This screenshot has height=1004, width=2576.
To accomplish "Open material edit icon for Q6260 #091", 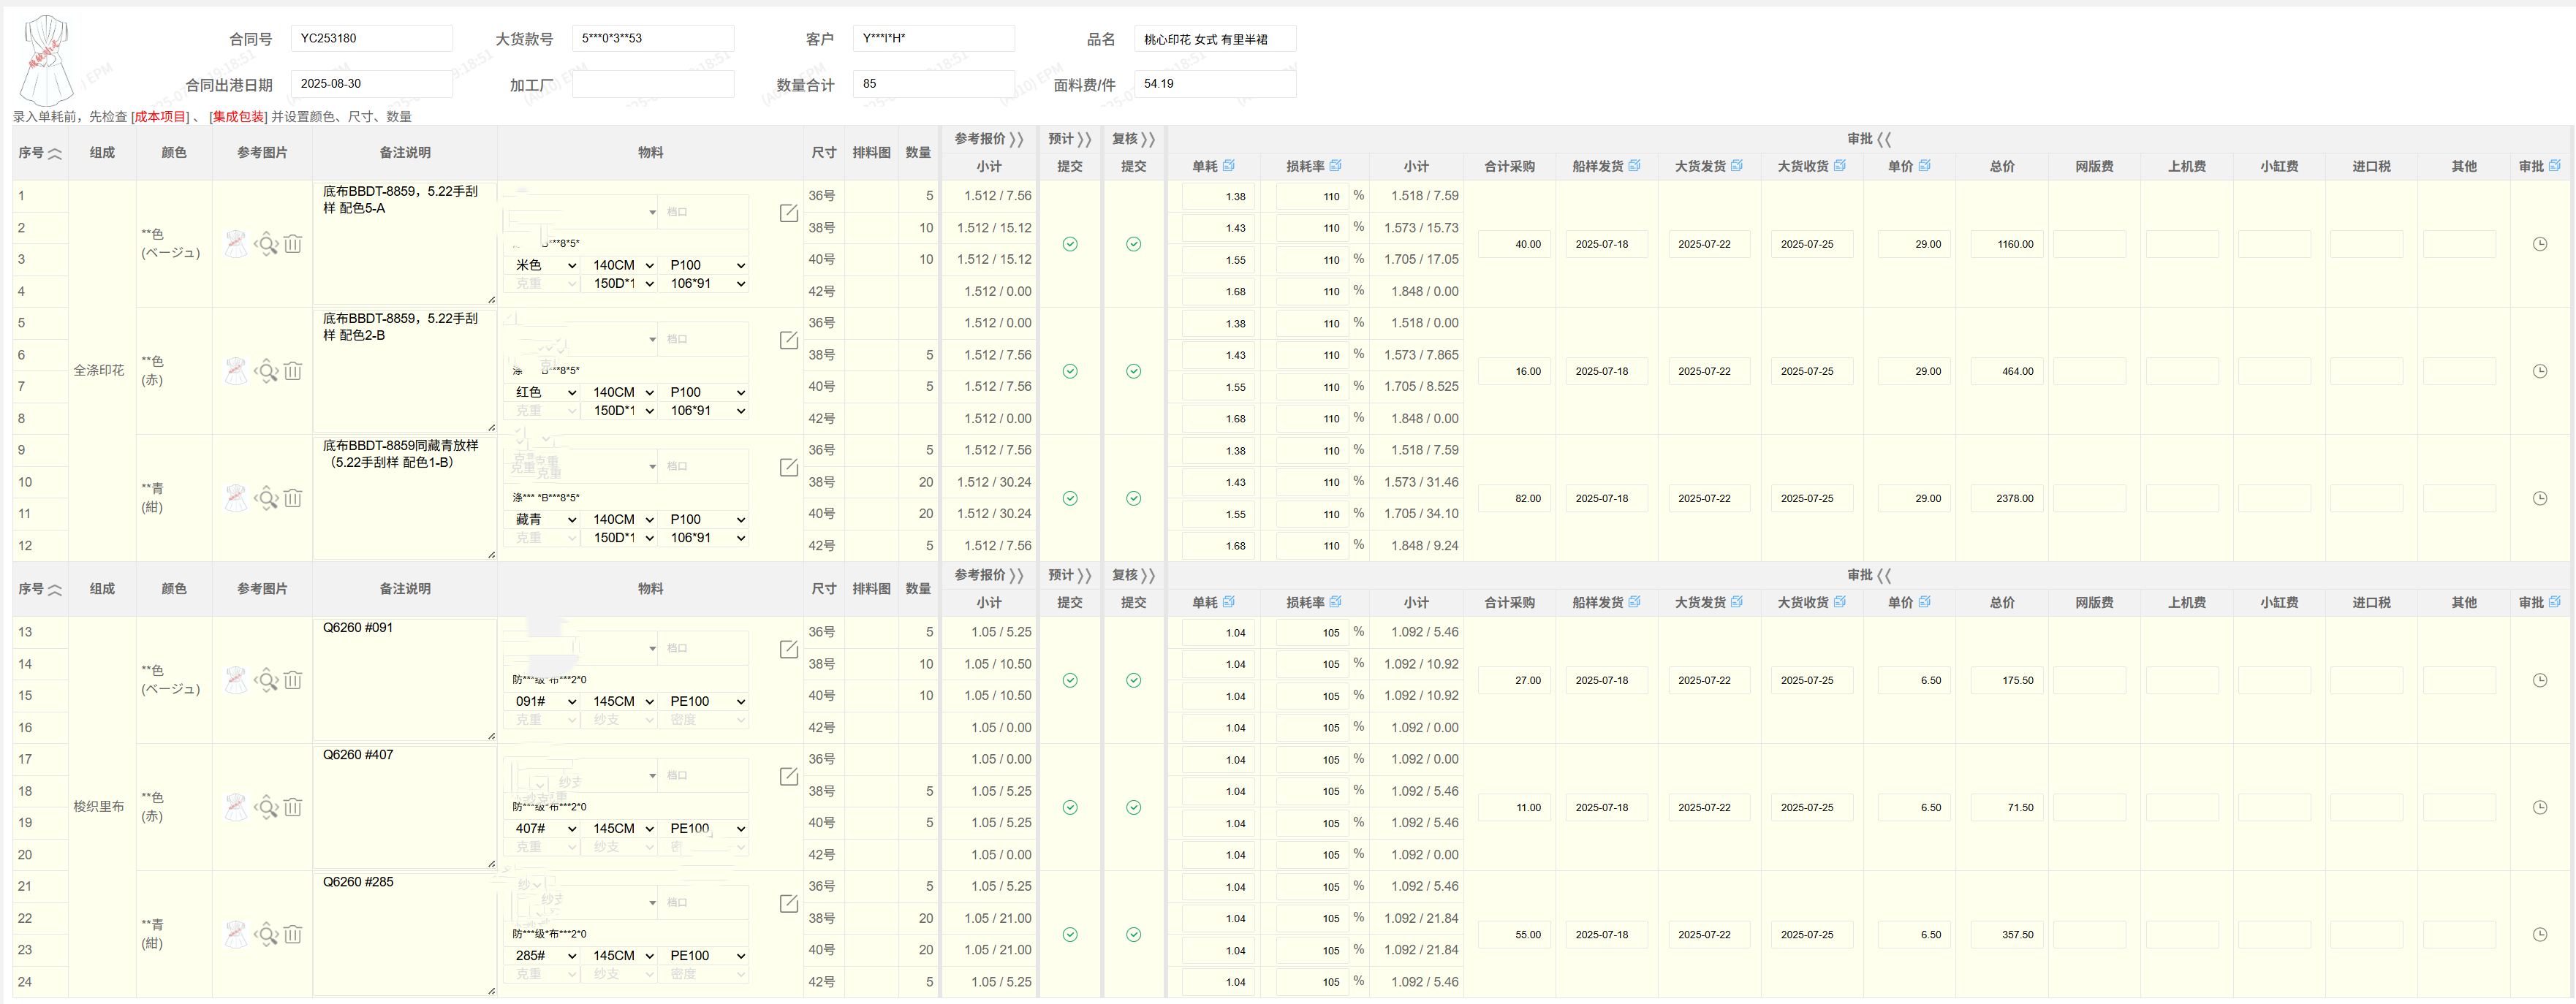I will [x=789, y=649].
